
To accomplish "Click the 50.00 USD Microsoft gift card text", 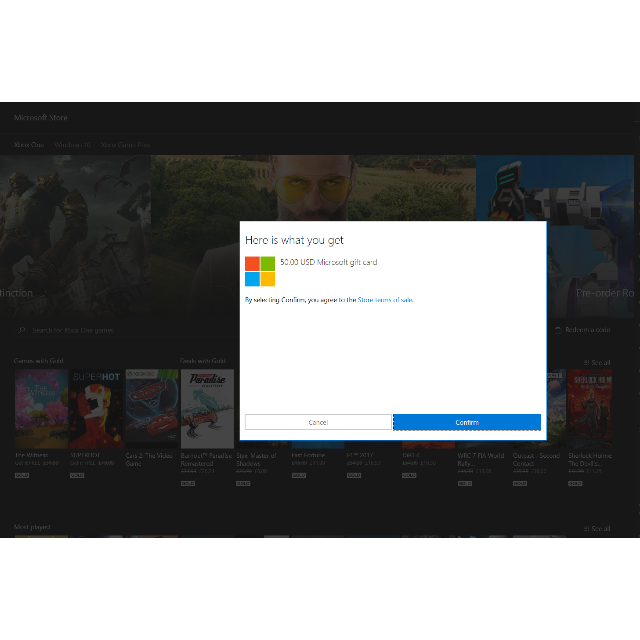I will coord(329,262).
